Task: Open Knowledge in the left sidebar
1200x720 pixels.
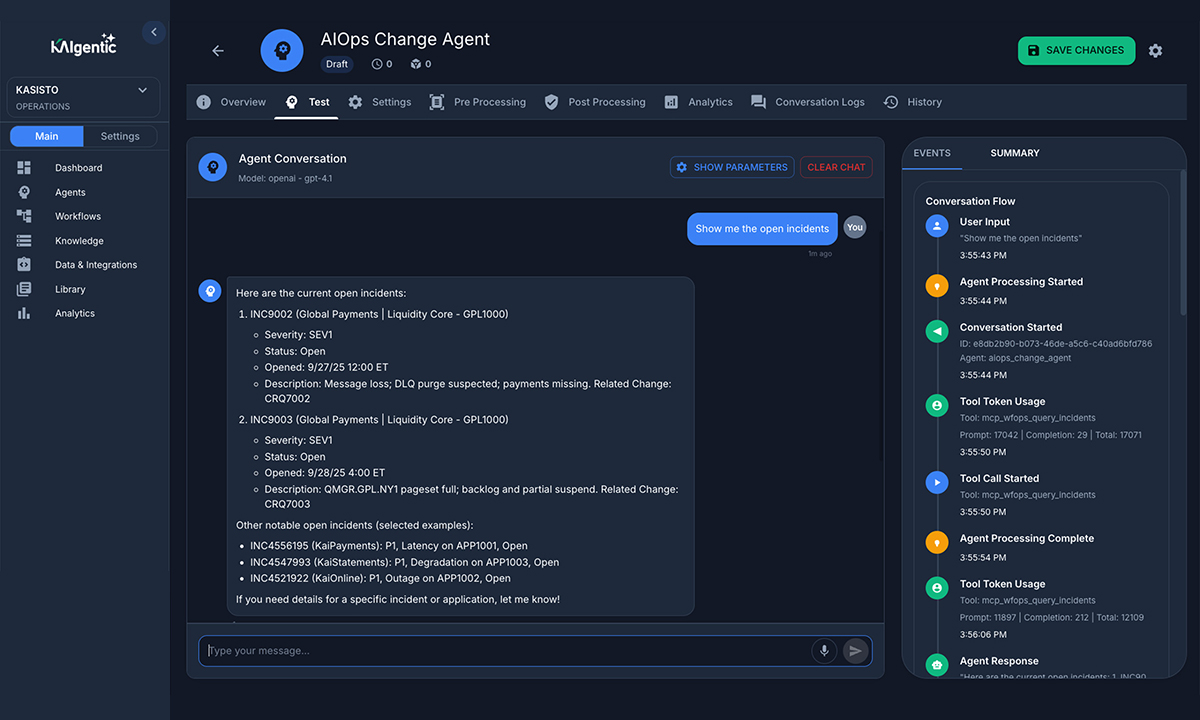Action: 79,241
